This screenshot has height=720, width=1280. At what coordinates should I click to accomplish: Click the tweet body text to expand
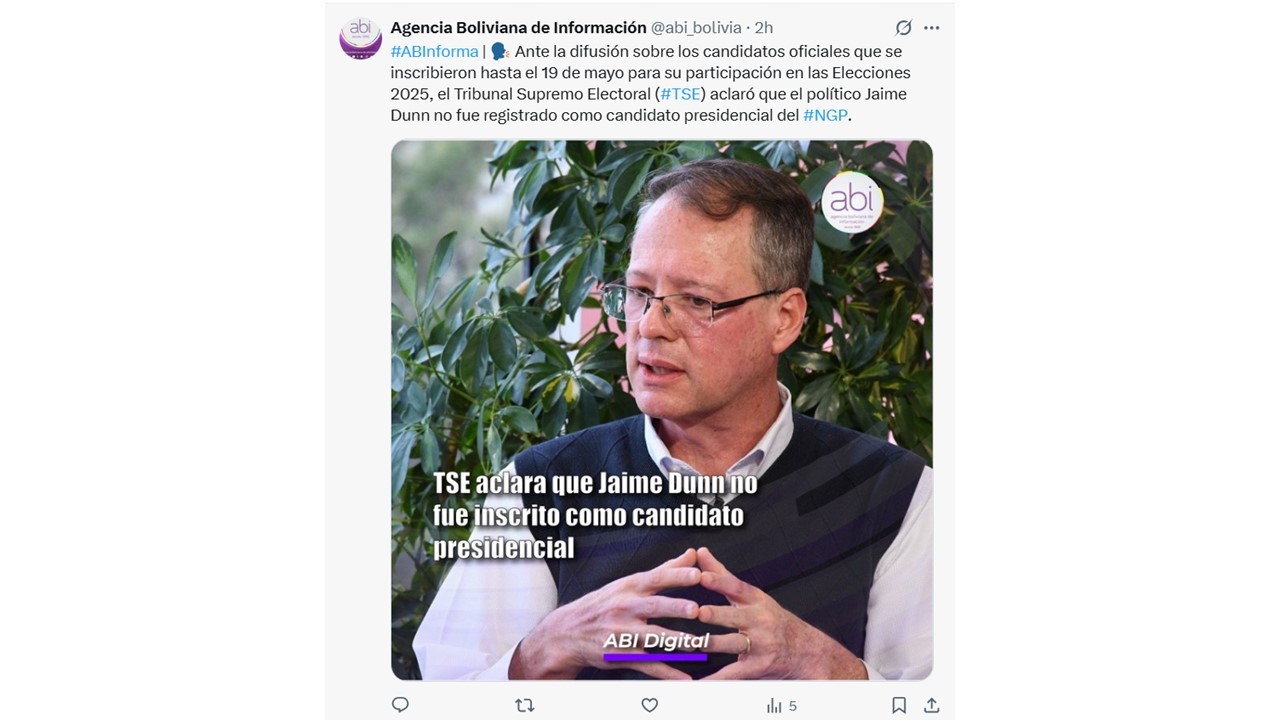(650, 83)
